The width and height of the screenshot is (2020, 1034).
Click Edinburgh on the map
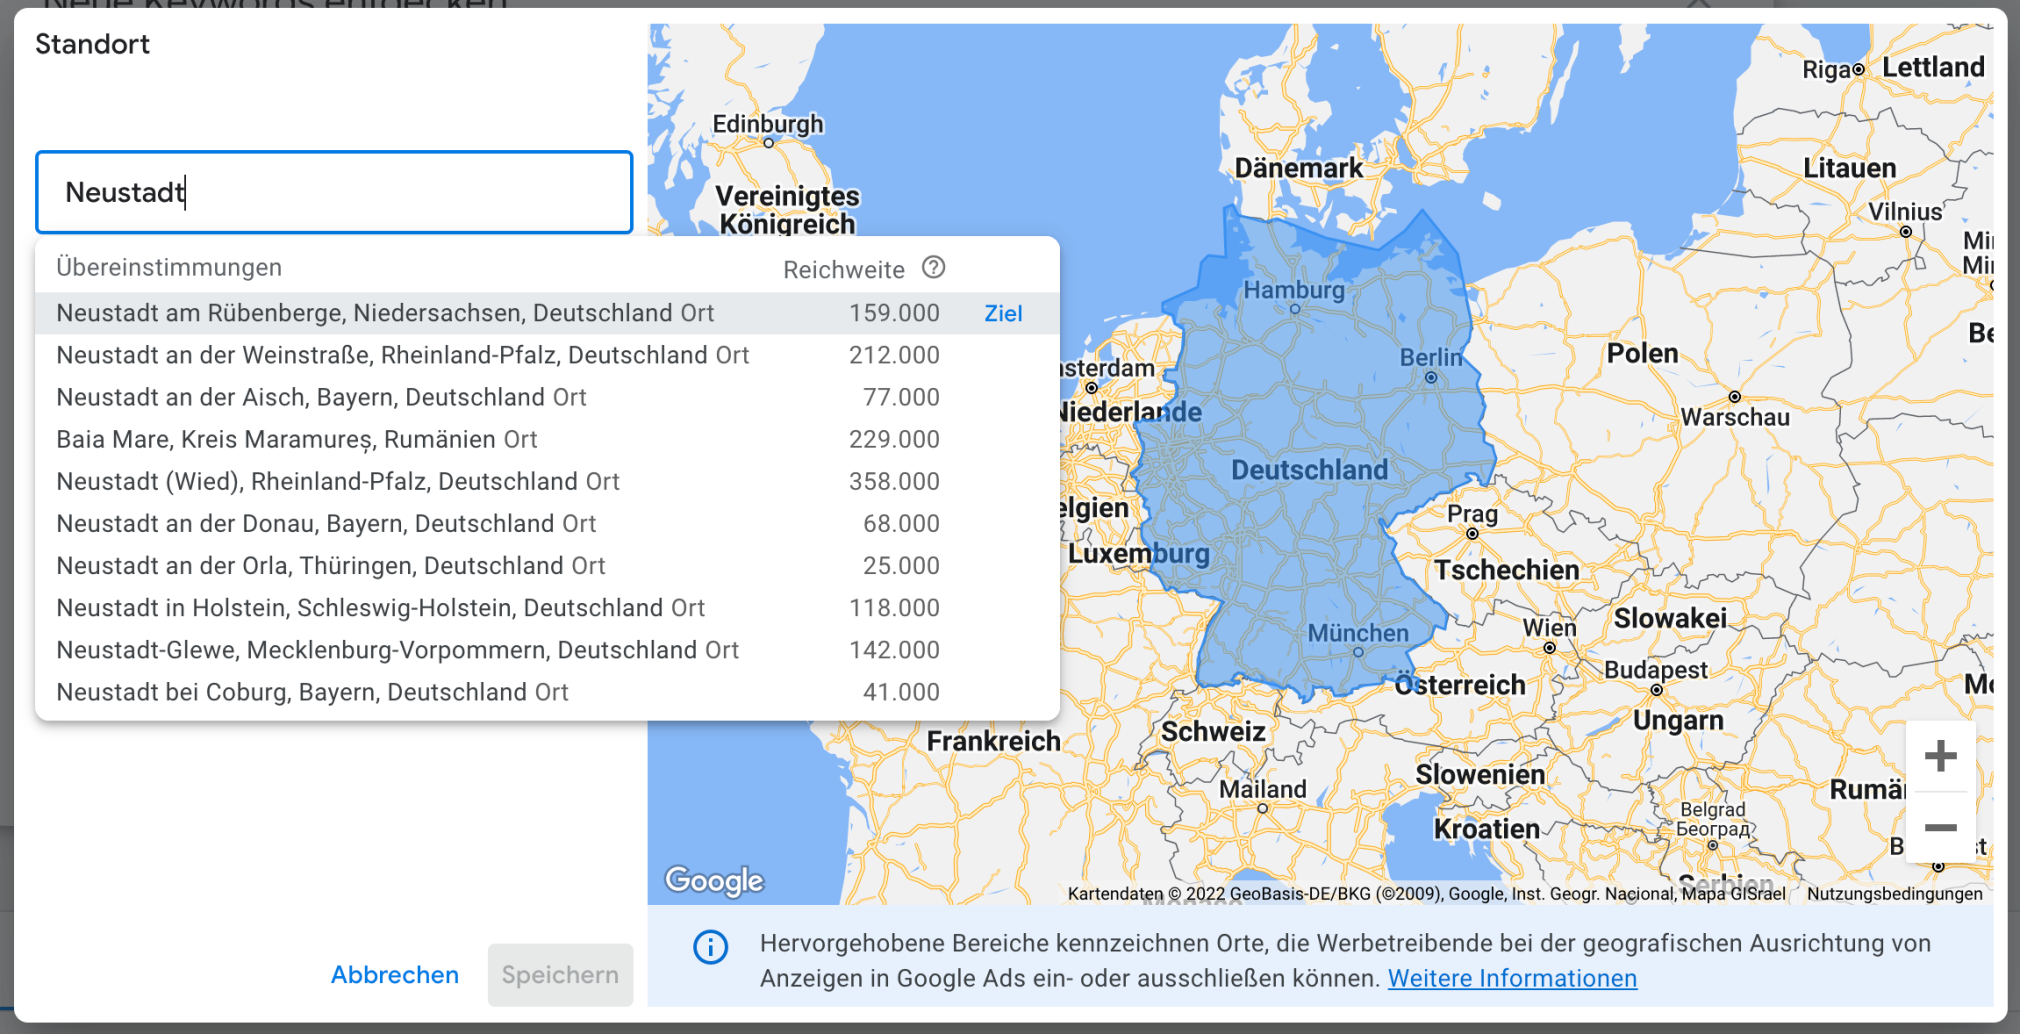768,124
